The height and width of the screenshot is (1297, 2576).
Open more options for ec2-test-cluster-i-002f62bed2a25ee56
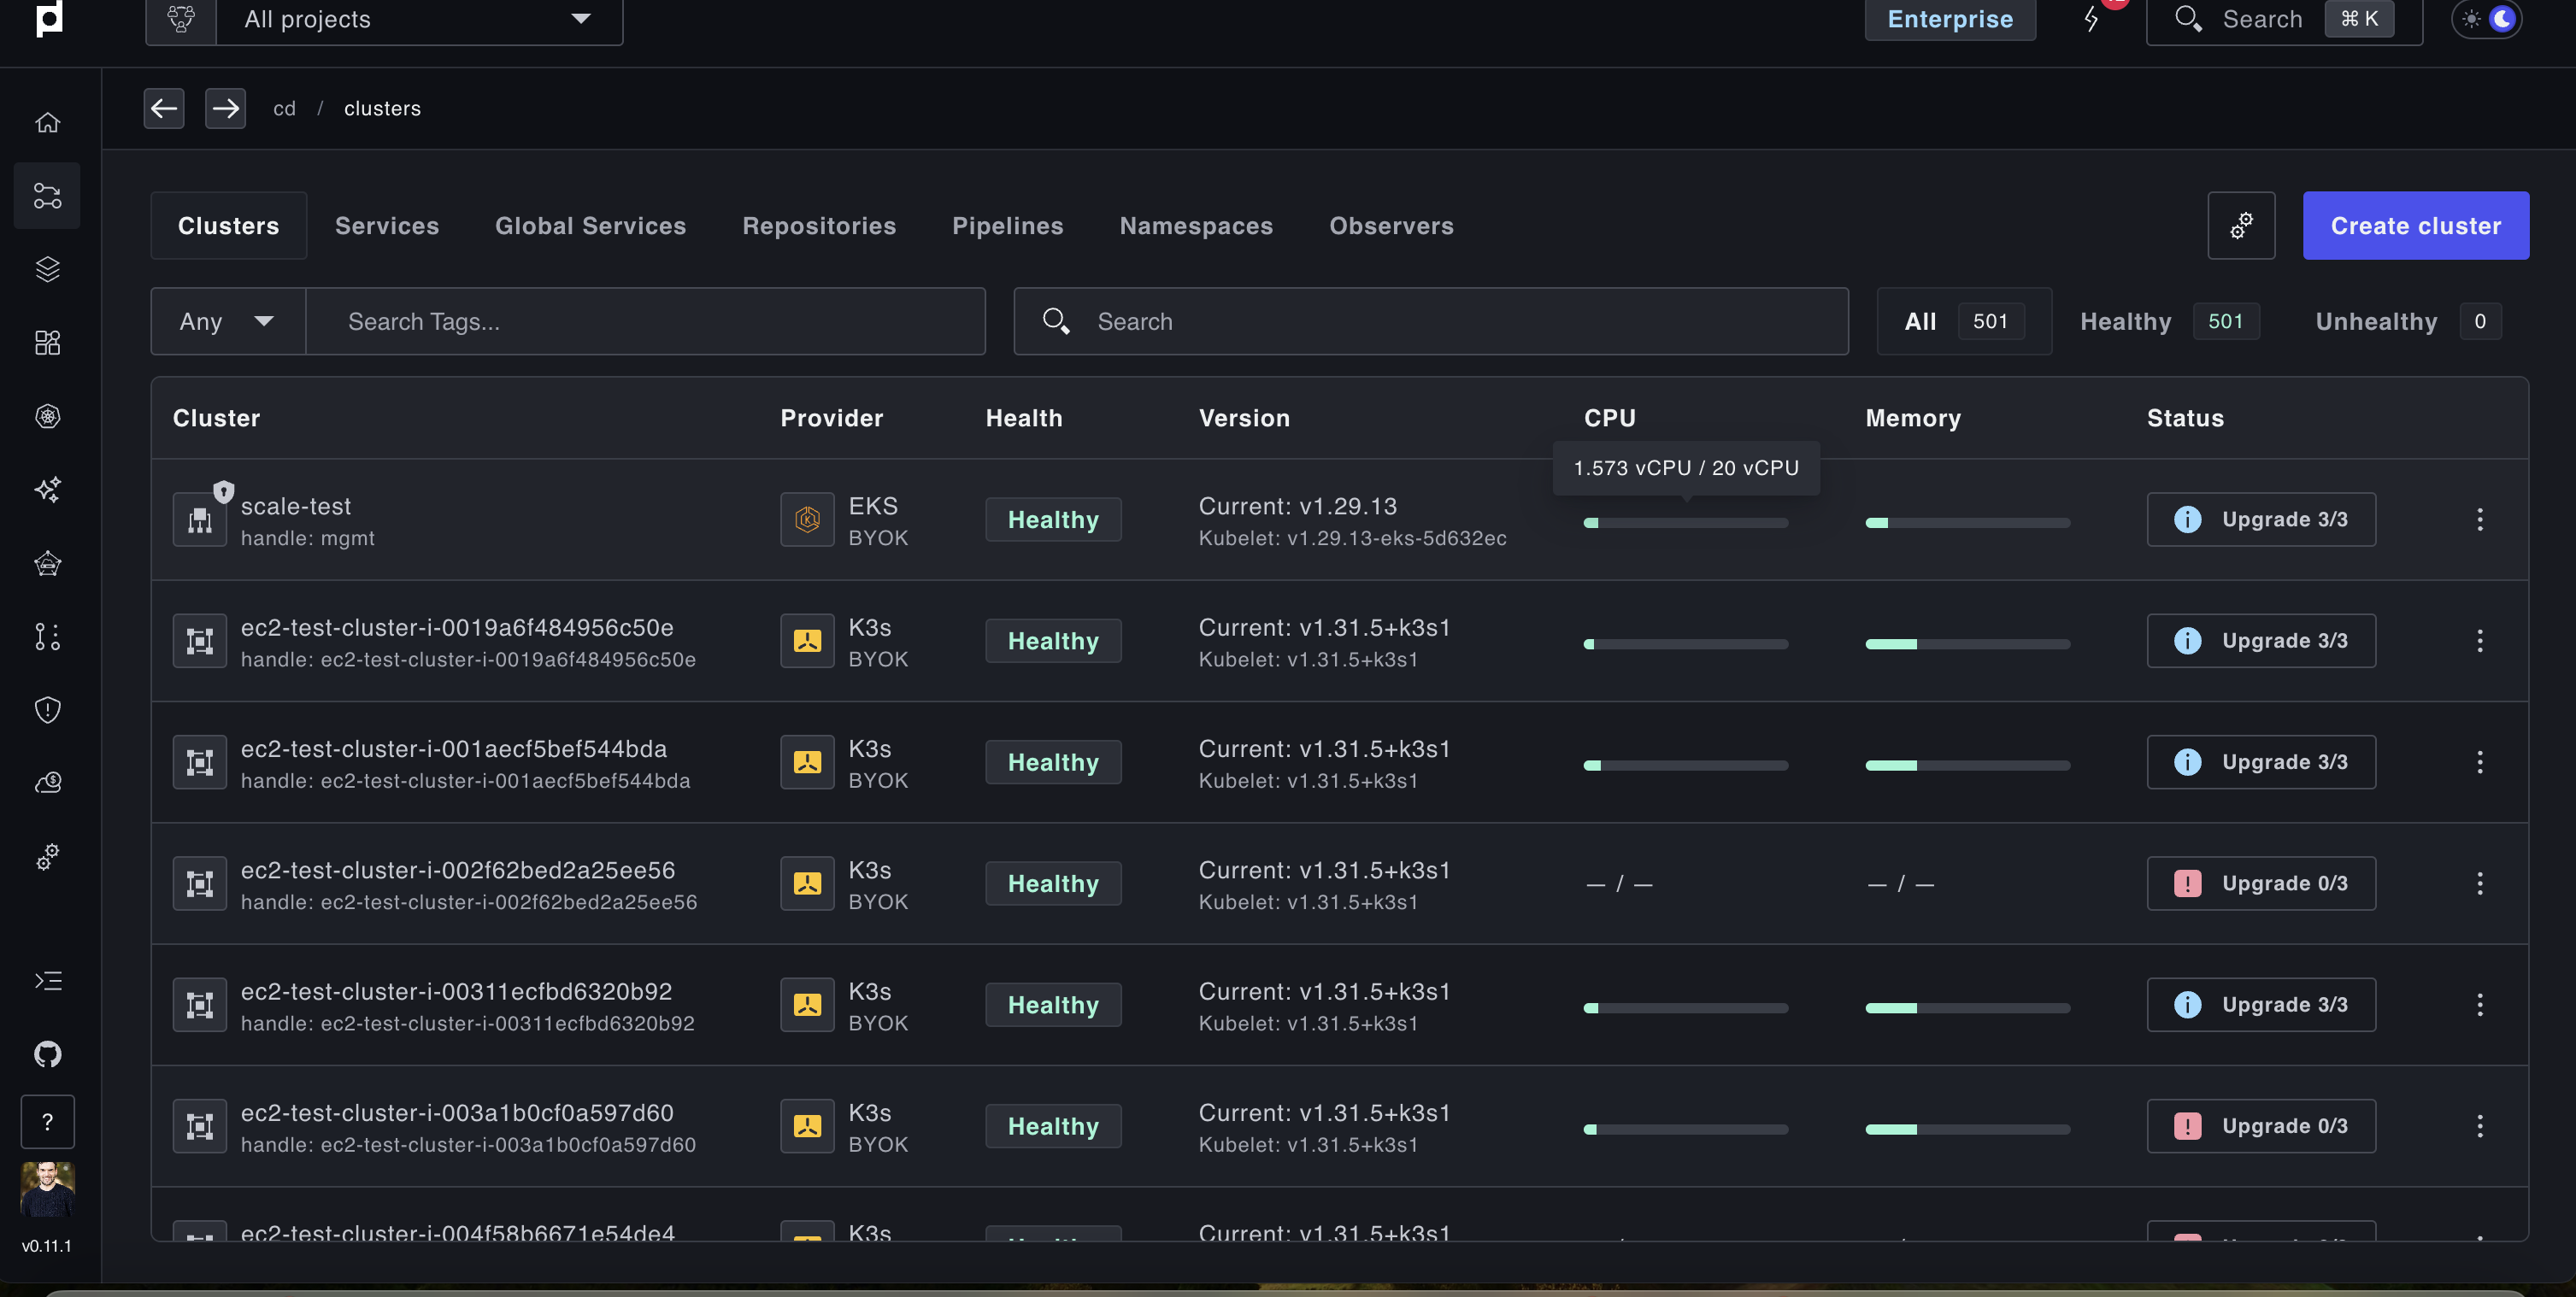click(2479, 883)
